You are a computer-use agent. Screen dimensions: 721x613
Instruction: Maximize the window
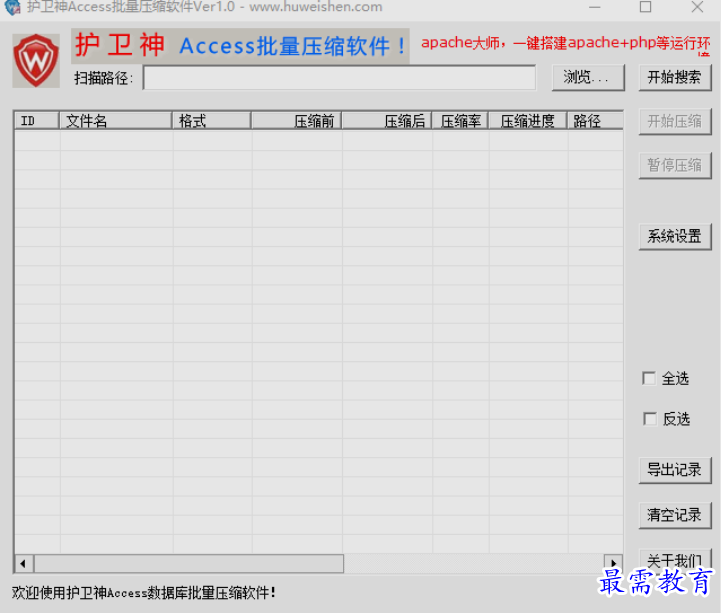tap(646, 7)
